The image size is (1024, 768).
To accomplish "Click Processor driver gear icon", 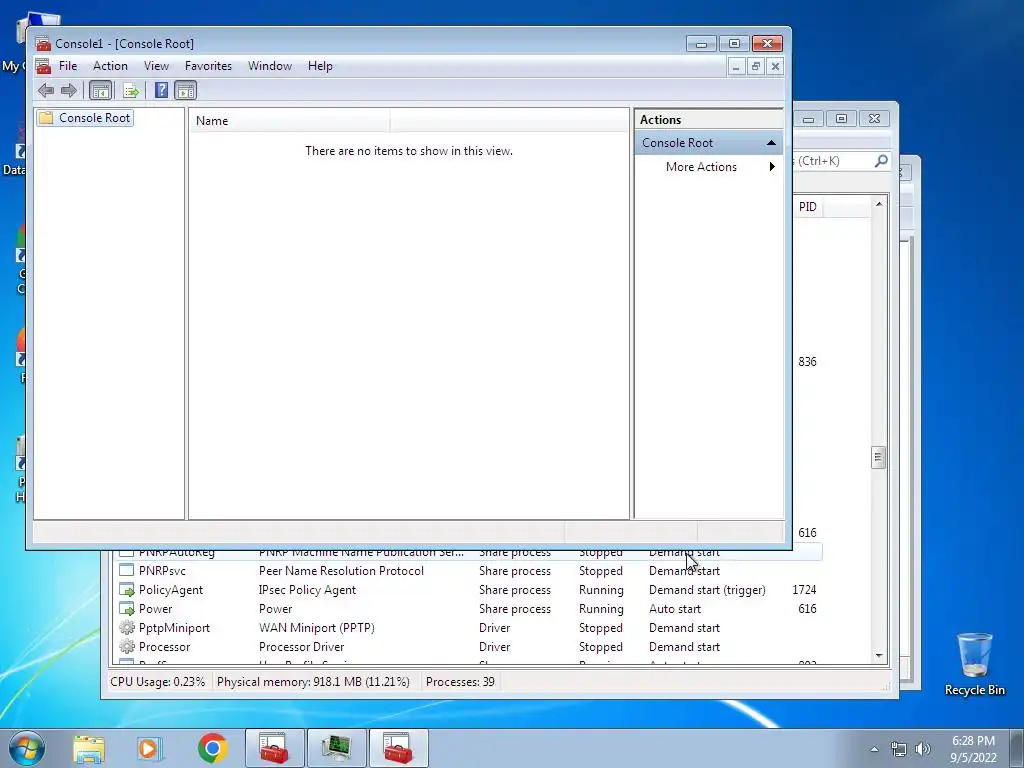I will tap(127, 647).
